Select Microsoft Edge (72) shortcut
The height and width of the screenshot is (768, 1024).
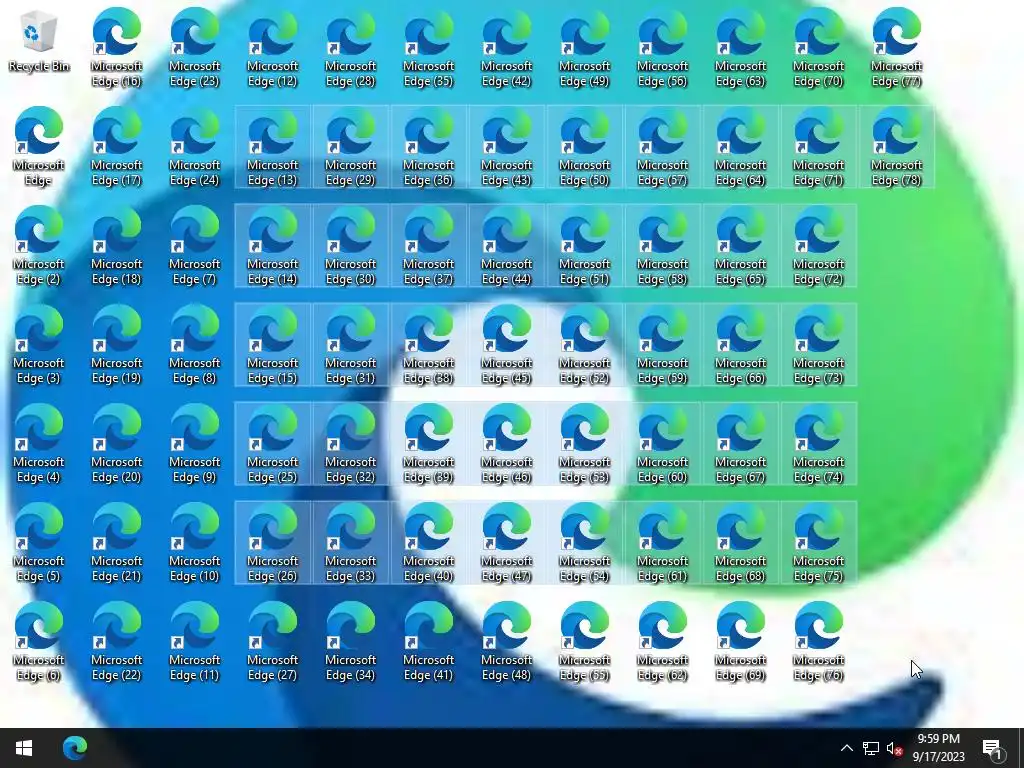(818, 246)
